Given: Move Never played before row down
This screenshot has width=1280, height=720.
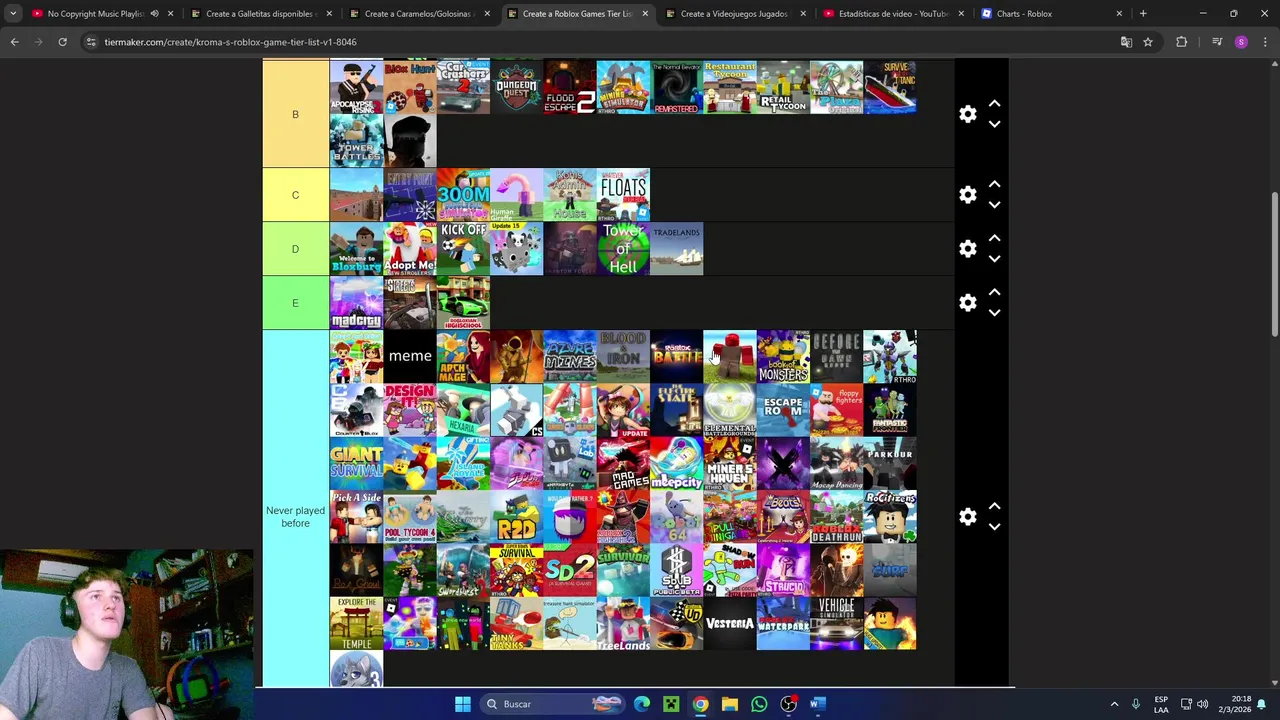Looking at the screenshot, I should pos(994,527).
